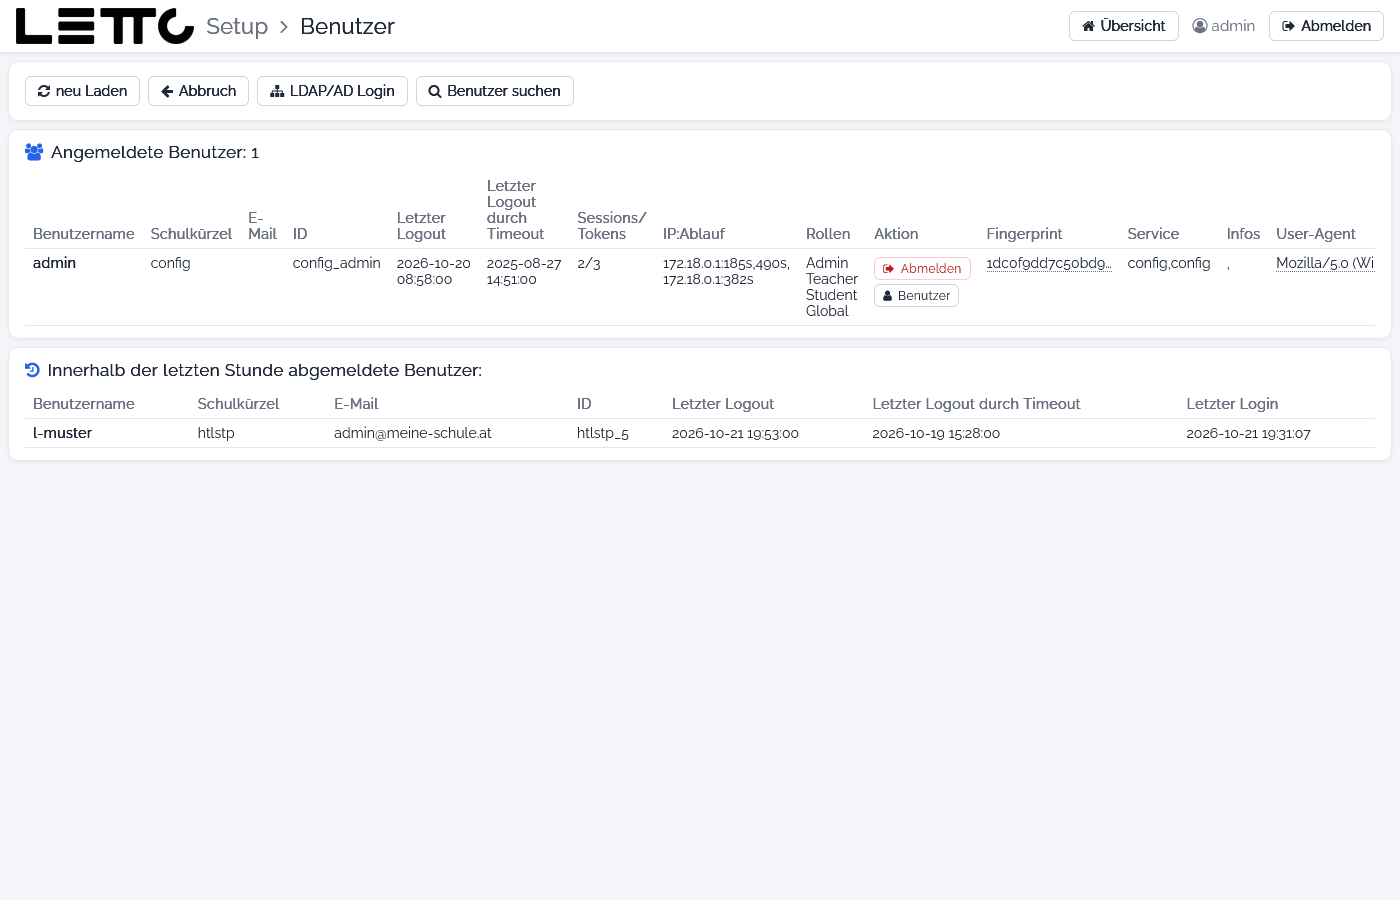Click the admin@meine-schule.at email cell
Viewport: 1400px width, 900px height.
click(x=413, y=433)
